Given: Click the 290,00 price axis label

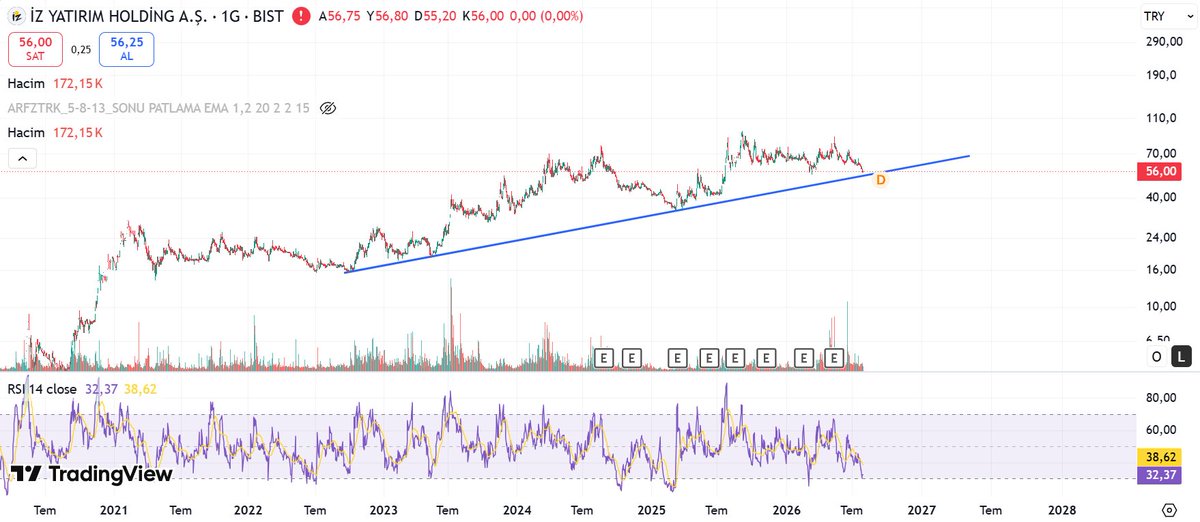Looking at the screenshot, I should (1164, 42).
